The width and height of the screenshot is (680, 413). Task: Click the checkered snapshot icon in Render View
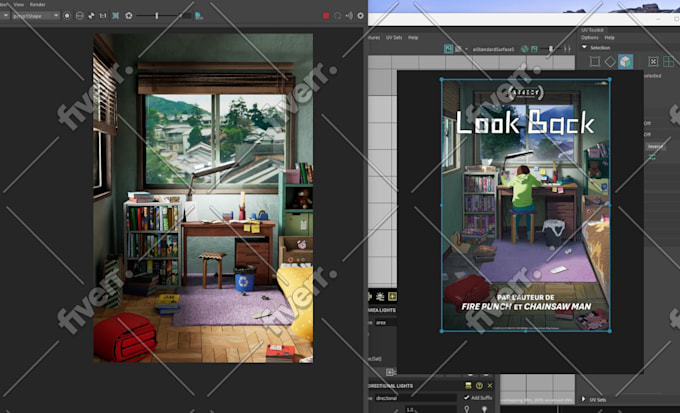pos(91,16)
